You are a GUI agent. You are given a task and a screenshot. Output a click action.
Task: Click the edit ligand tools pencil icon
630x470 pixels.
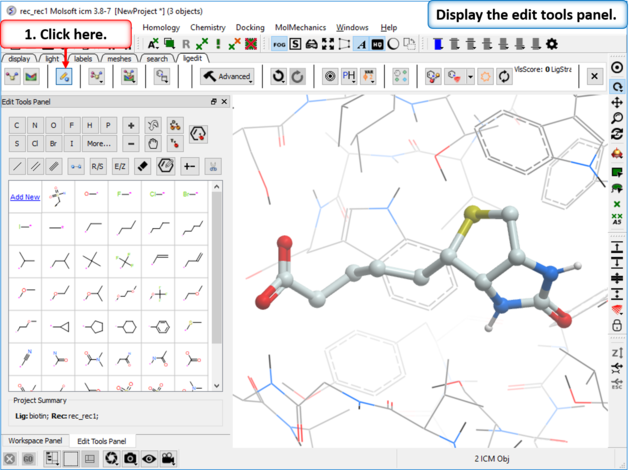click(x=64, y=76)
